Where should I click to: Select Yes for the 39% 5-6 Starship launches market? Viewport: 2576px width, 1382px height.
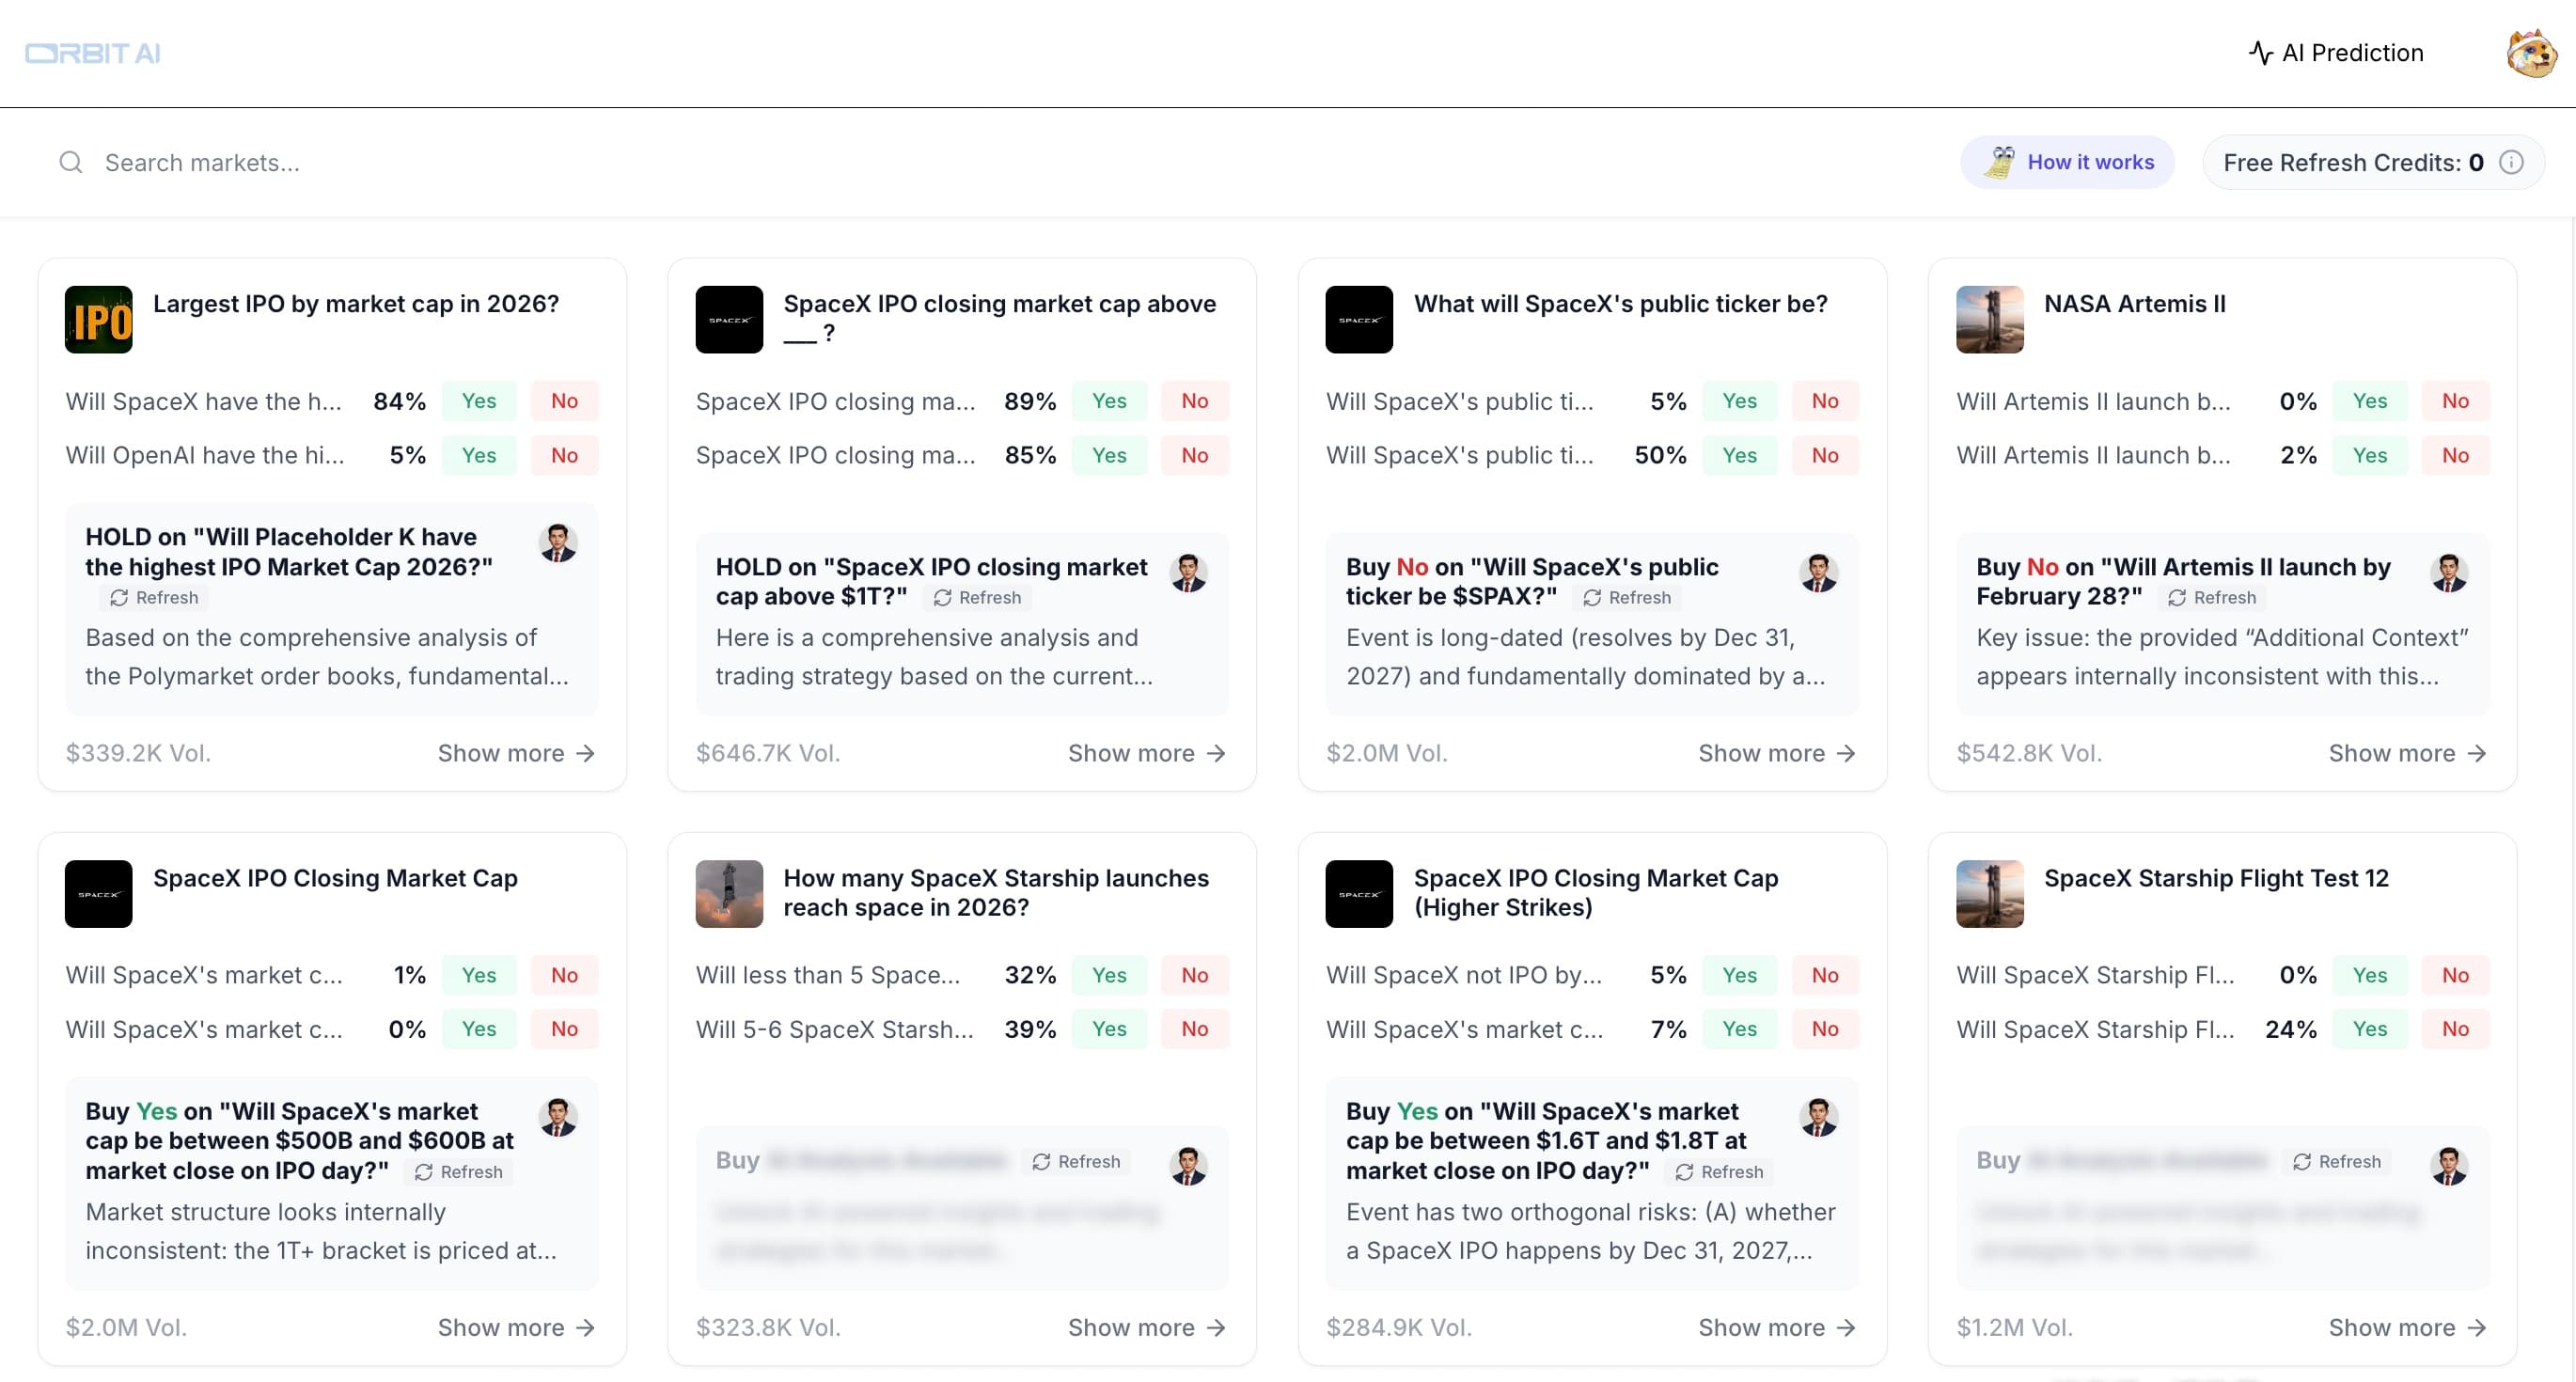click(x=1109, y=1029)
